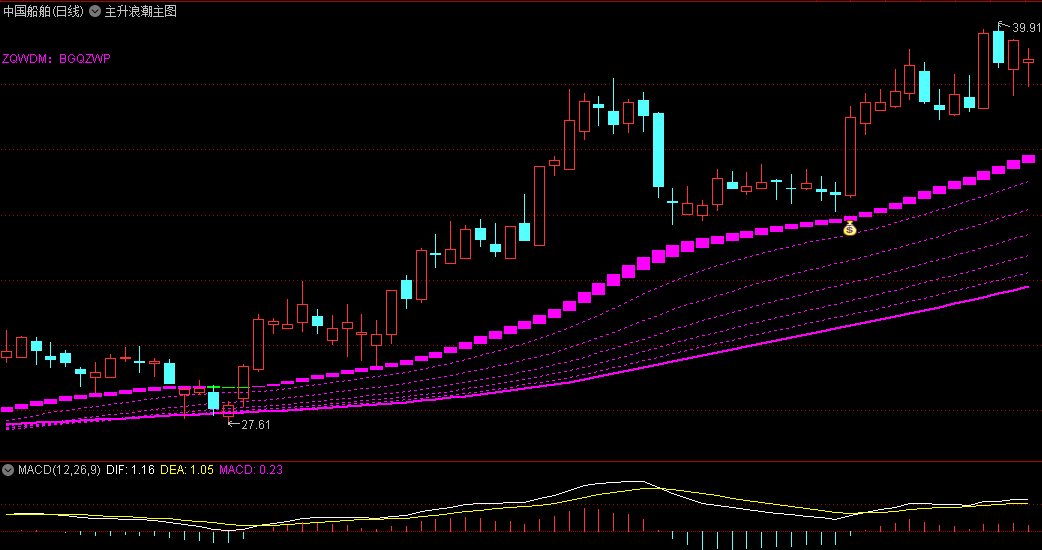Click the 中国船舶(日线) chart title
1042x550 pixels.
[x=44, y=11]
